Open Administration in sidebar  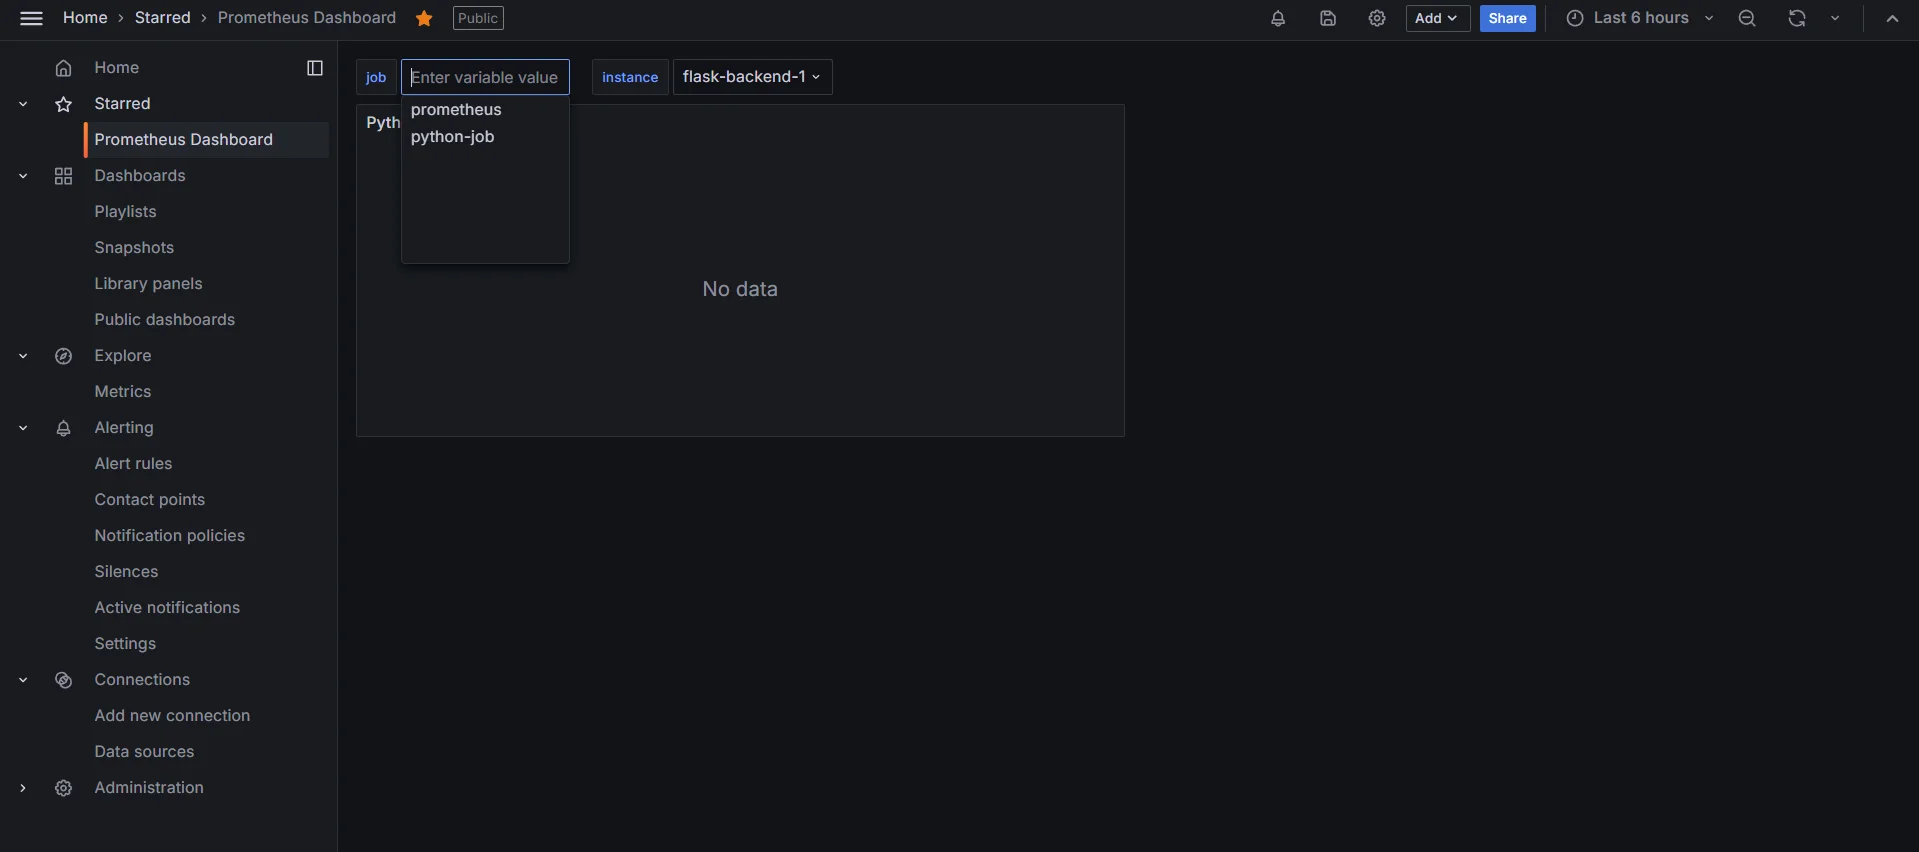(149, 788)
